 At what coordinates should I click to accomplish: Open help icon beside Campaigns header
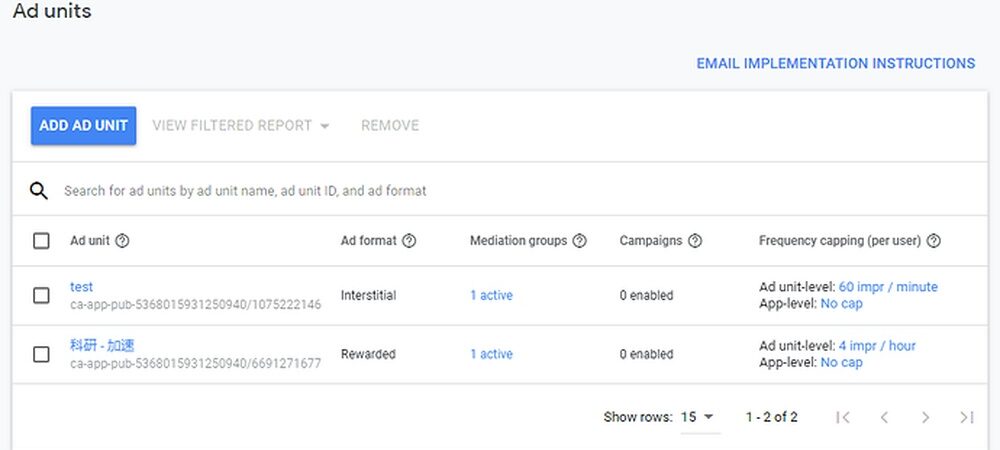[x=695, y=241]
